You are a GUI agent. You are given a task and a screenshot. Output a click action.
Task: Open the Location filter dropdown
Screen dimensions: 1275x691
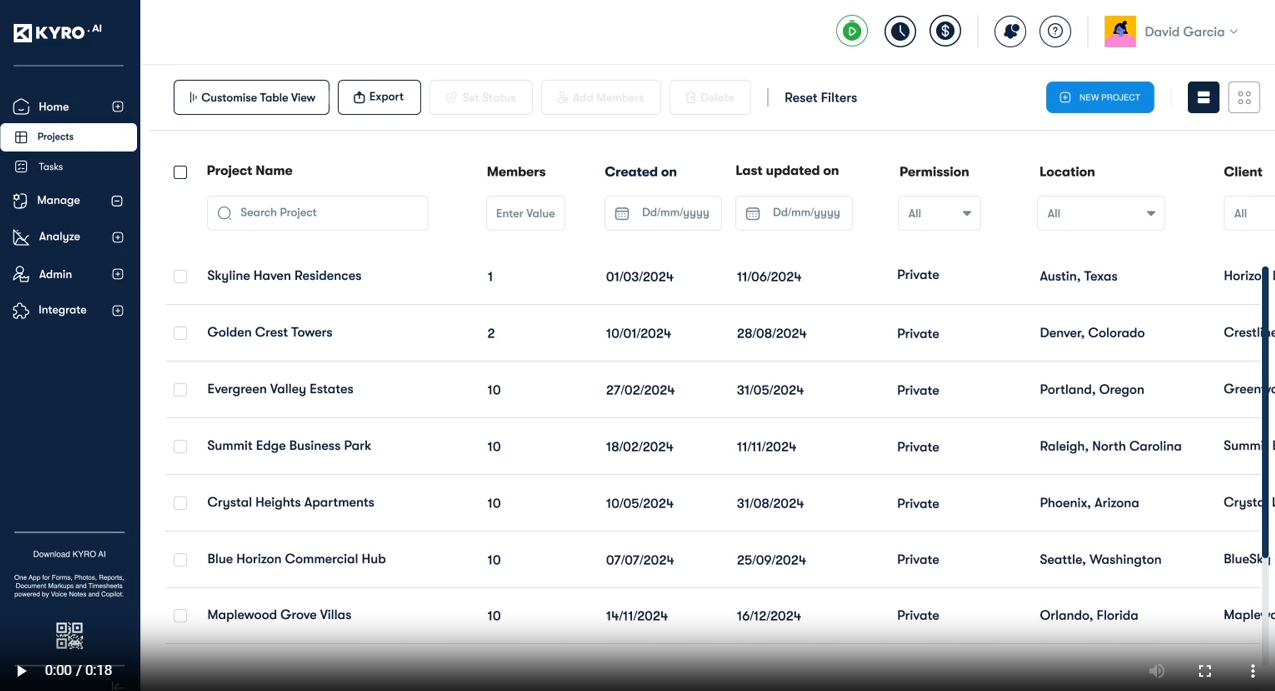(x=1101, y=213)
